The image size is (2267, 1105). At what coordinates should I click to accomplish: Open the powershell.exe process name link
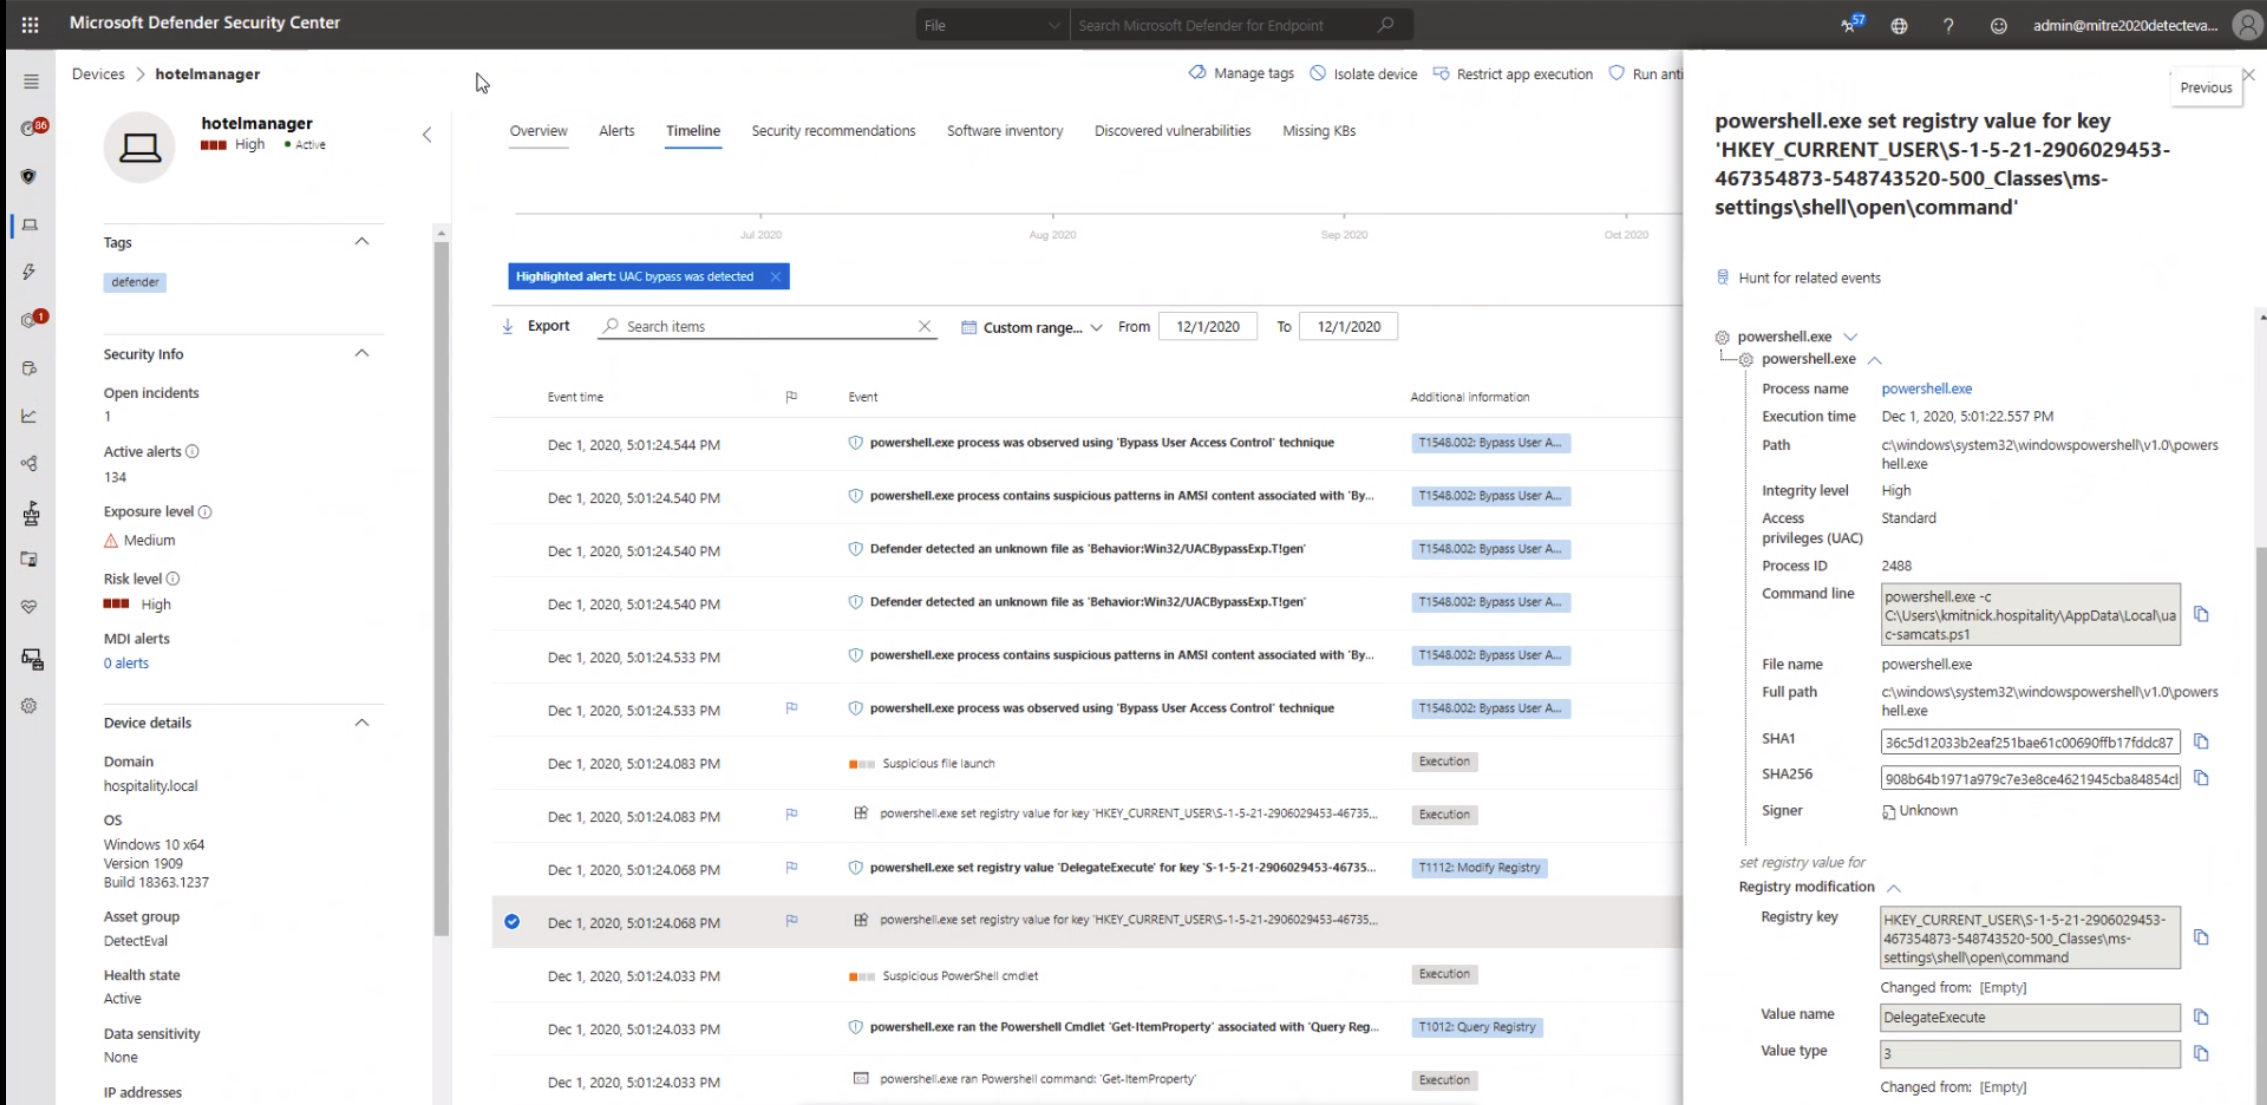1926,389
